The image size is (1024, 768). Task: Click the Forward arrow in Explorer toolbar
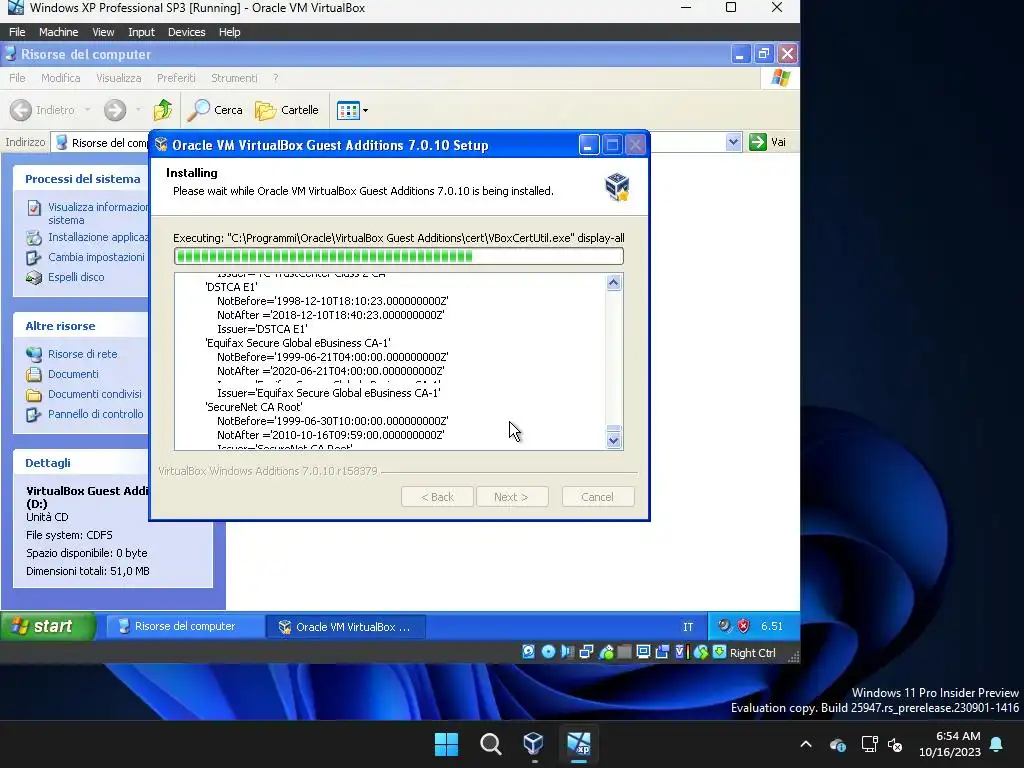tap(115, 110)
